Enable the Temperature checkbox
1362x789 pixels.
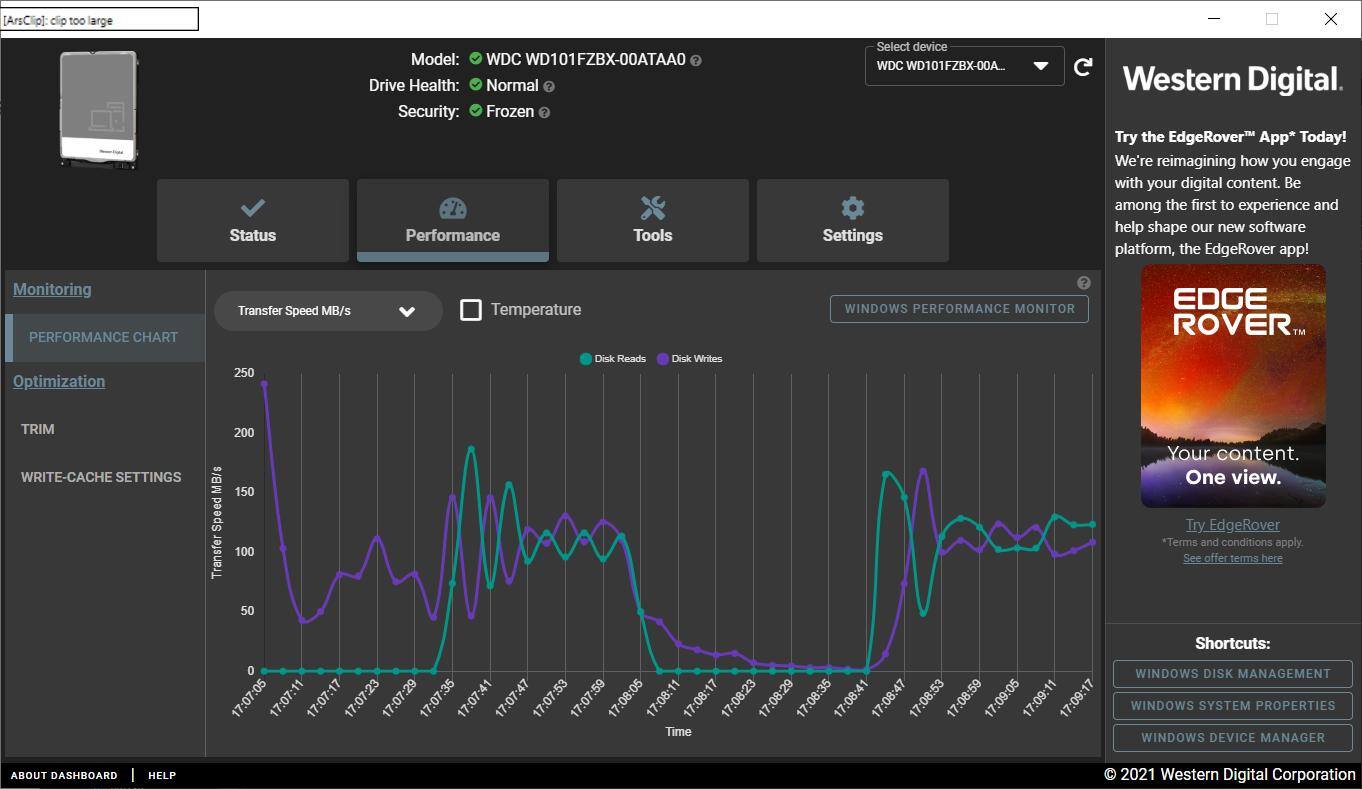click(471, 310)
